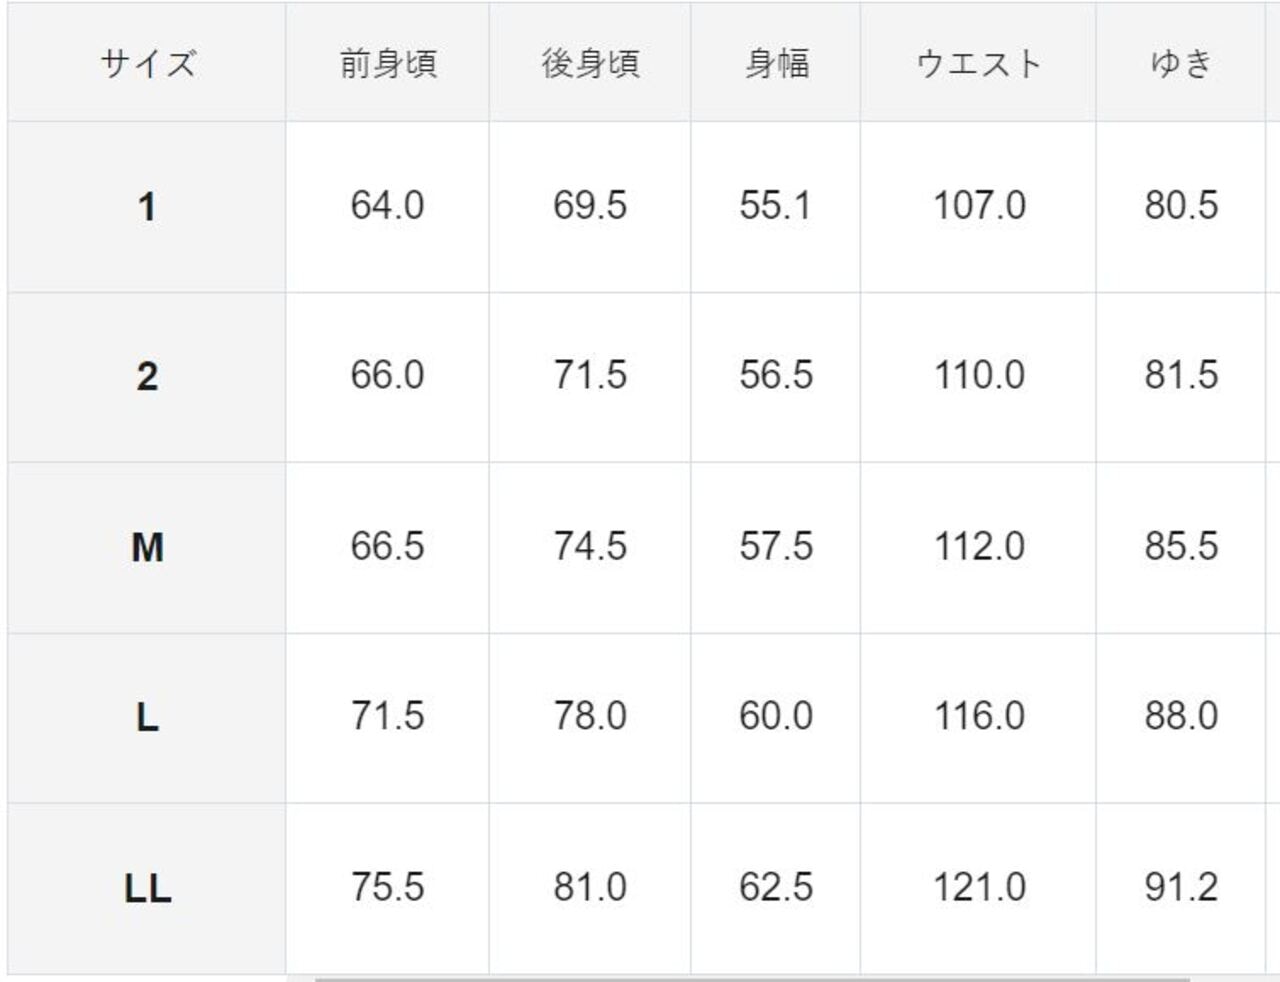
Task: Click the size 2 row label
Action: coord(147,377)
